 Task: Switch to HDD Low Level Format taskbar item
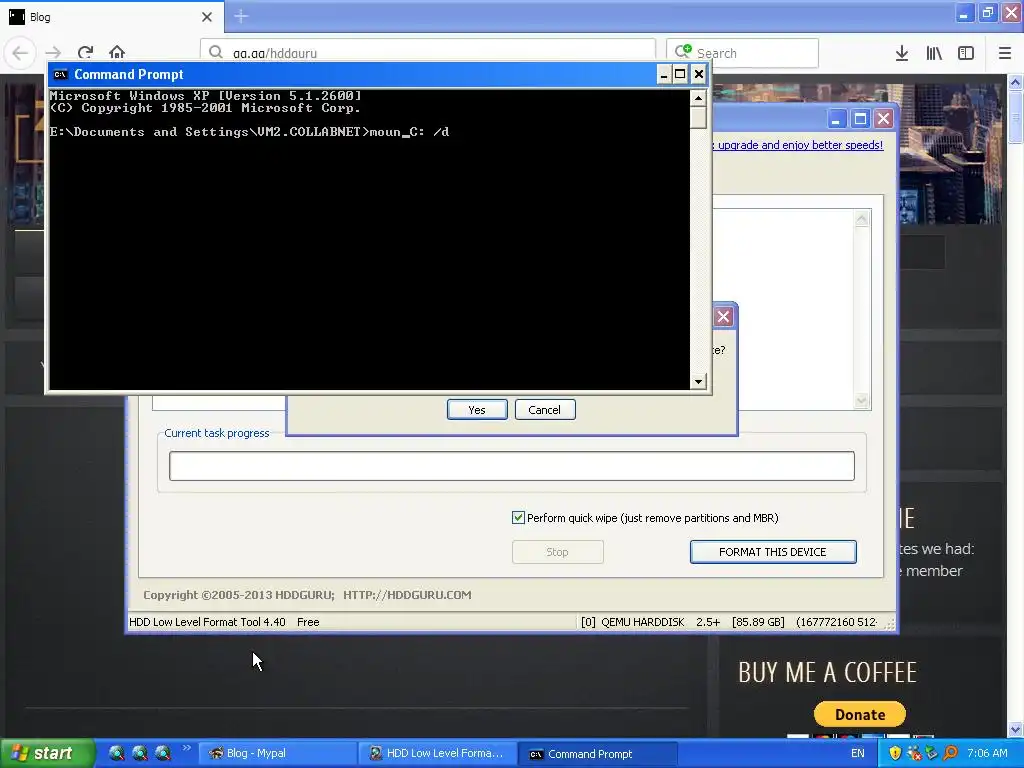click(x=438, y=753)
